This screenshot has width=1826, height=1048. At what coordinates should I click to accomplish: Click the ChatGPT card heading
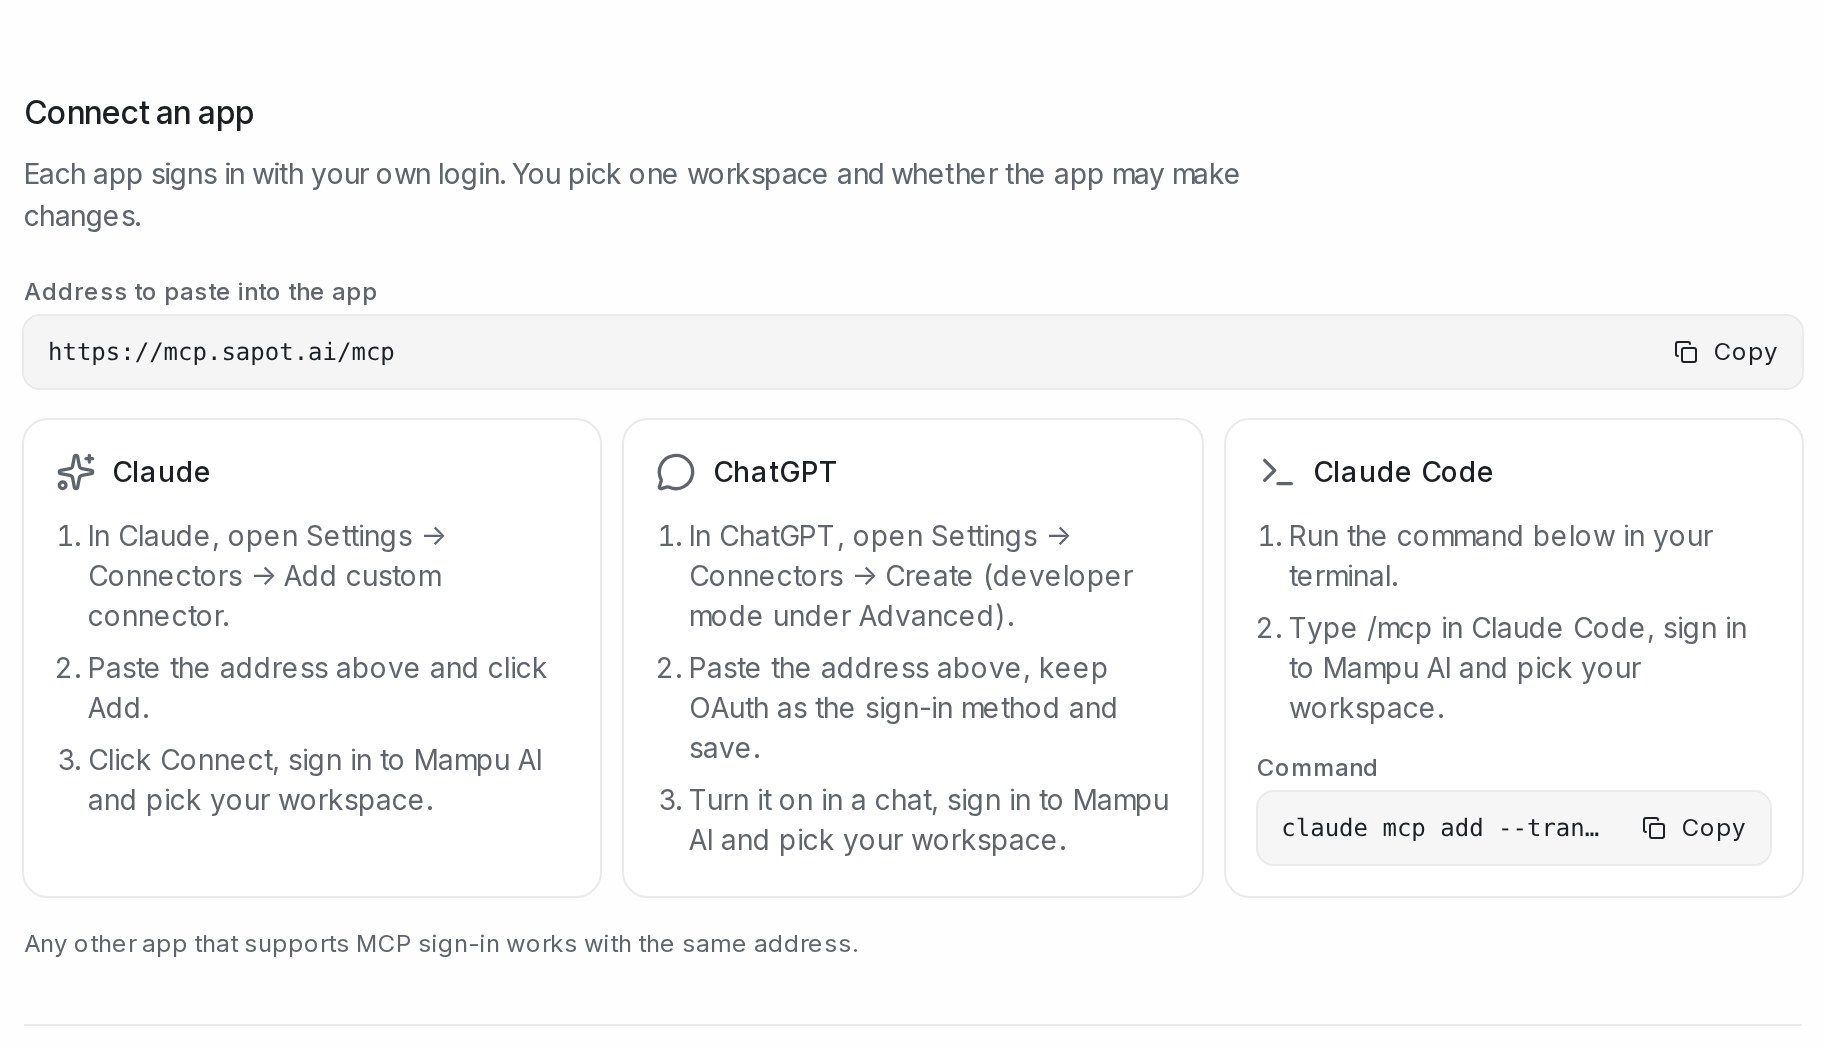tap(775, 472)
